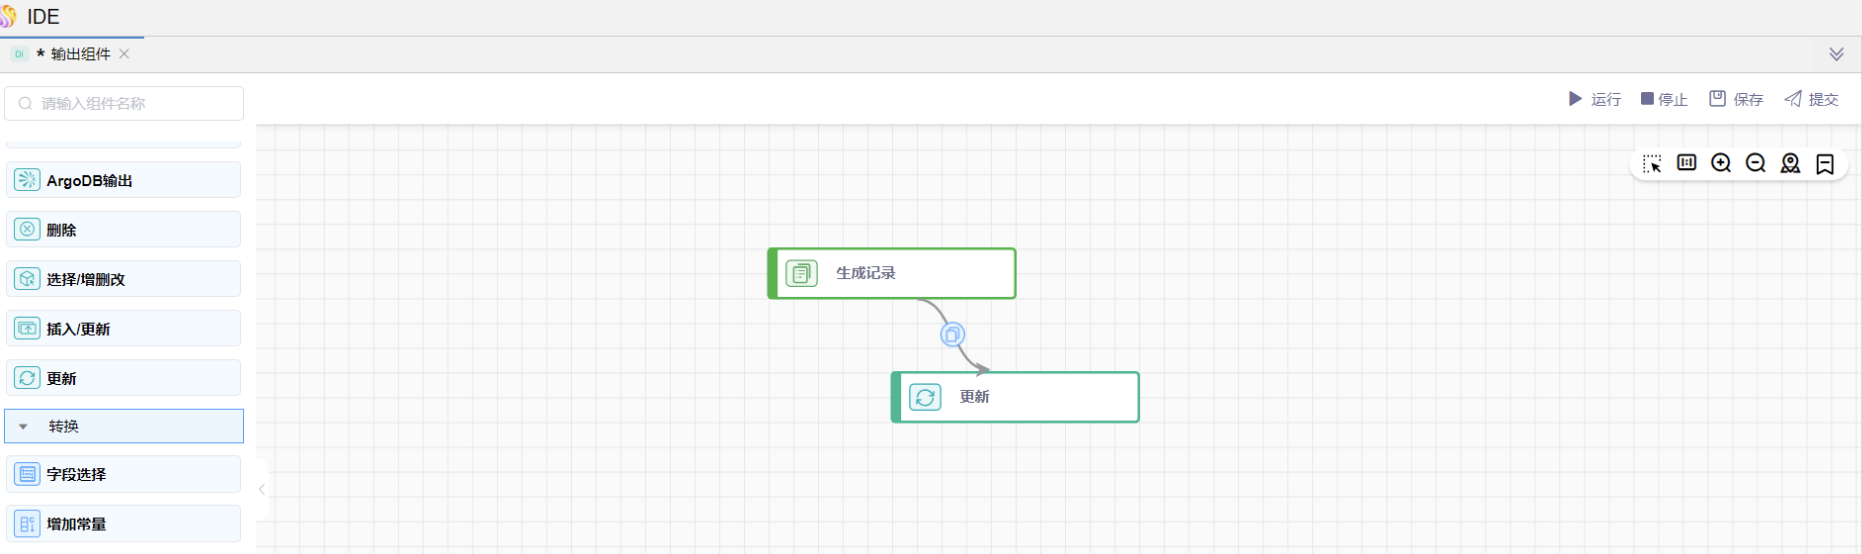Stop execution with 停止 button
The width and height of the screenshot is (1862, 554).
(1664, 99)
